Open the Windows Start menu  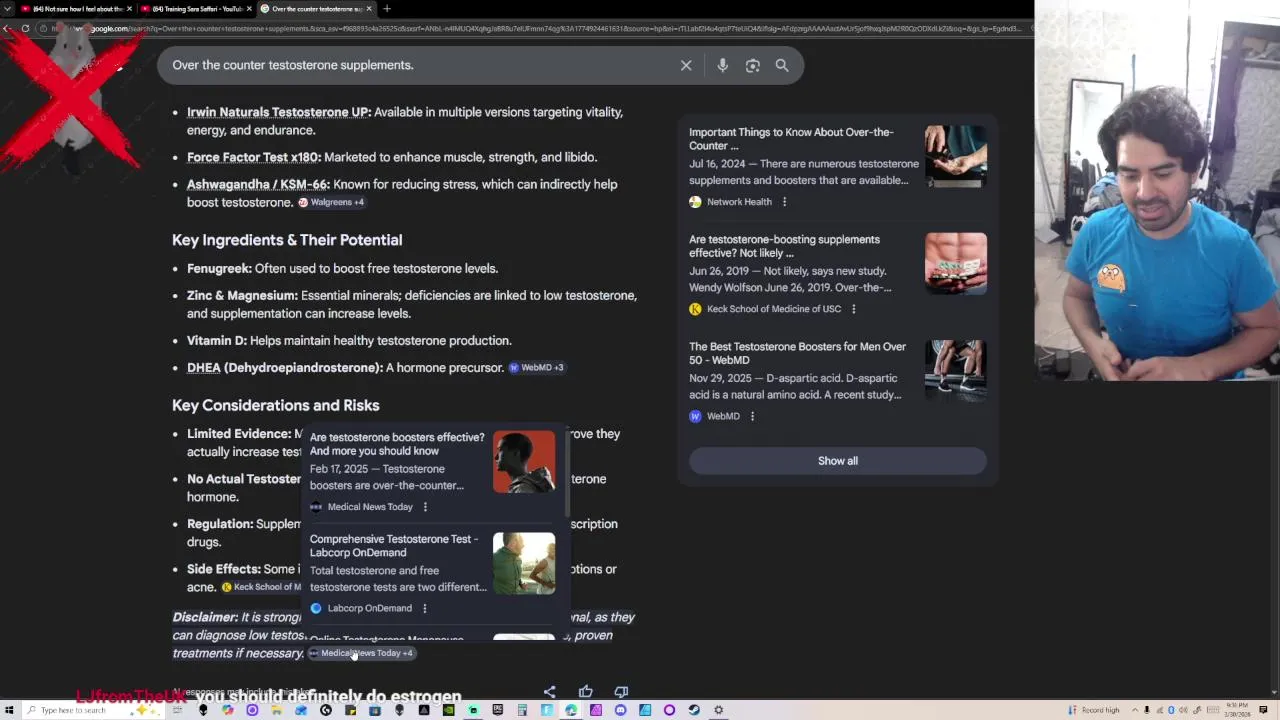[9, 710]
